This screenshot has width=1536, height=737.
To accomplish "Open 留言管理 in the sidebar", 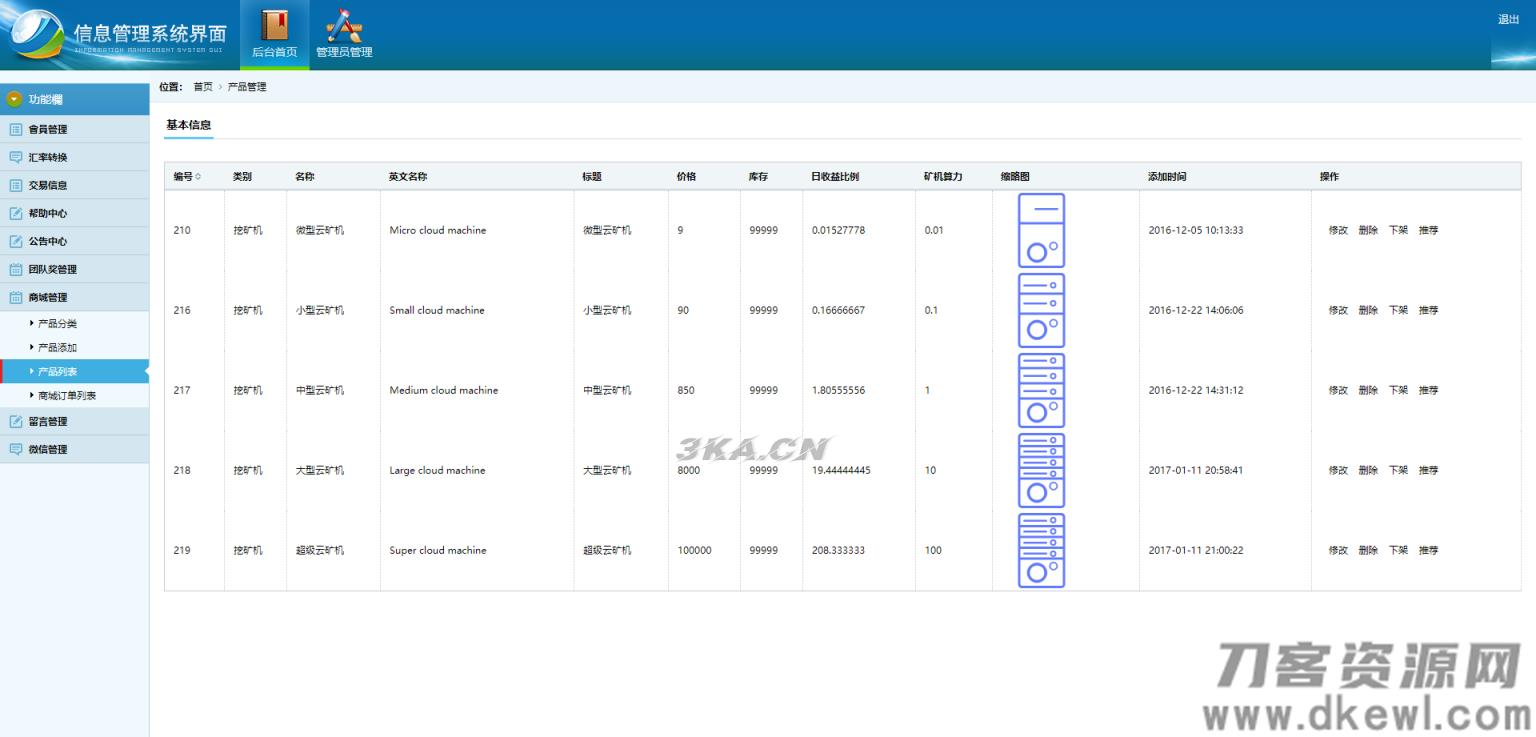I will 74,421.
